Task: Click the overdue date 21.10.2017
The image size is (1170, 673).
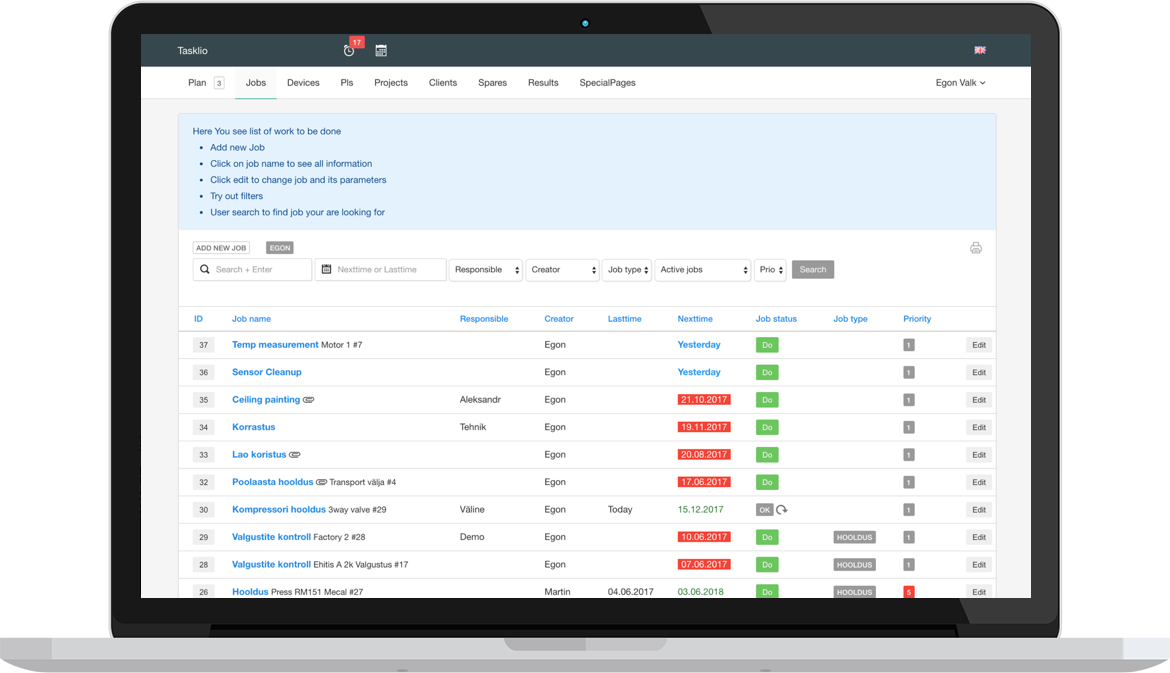Action: coord(704,400)
